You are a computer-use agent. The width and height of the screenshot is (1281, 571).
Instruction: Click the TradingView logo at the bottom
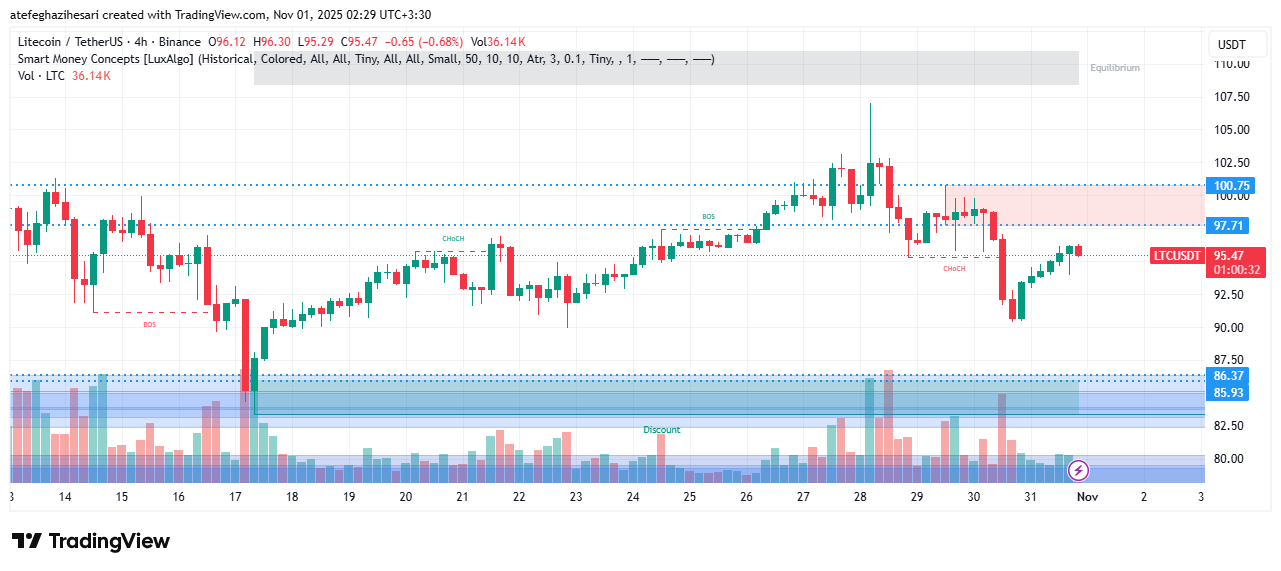point(91,541)
